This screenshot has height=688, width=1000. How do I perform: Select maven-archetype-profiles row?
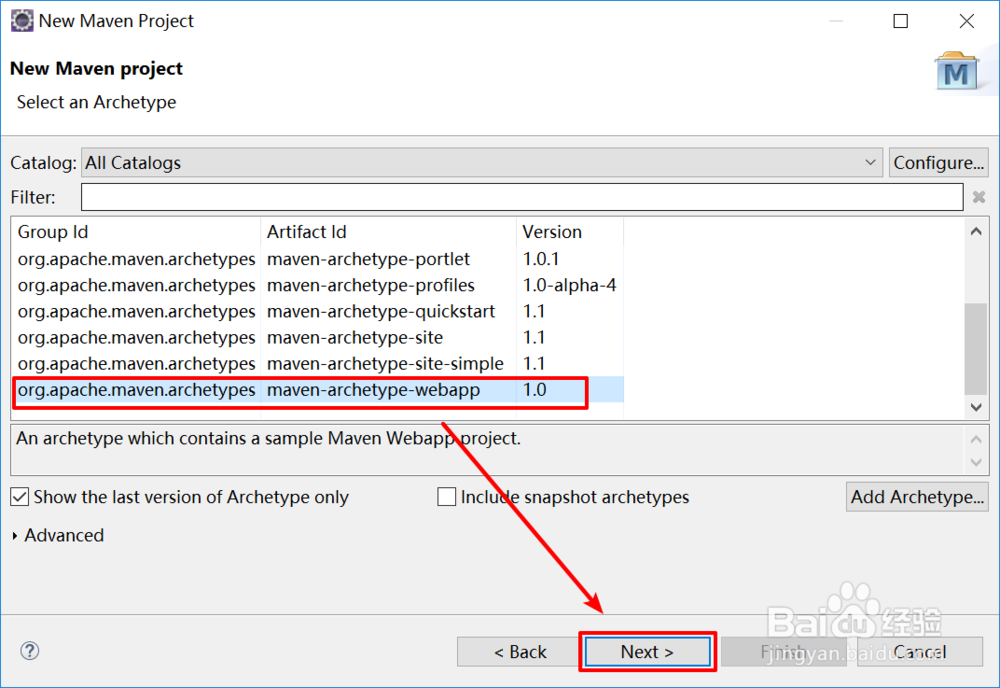coord(318,285)
